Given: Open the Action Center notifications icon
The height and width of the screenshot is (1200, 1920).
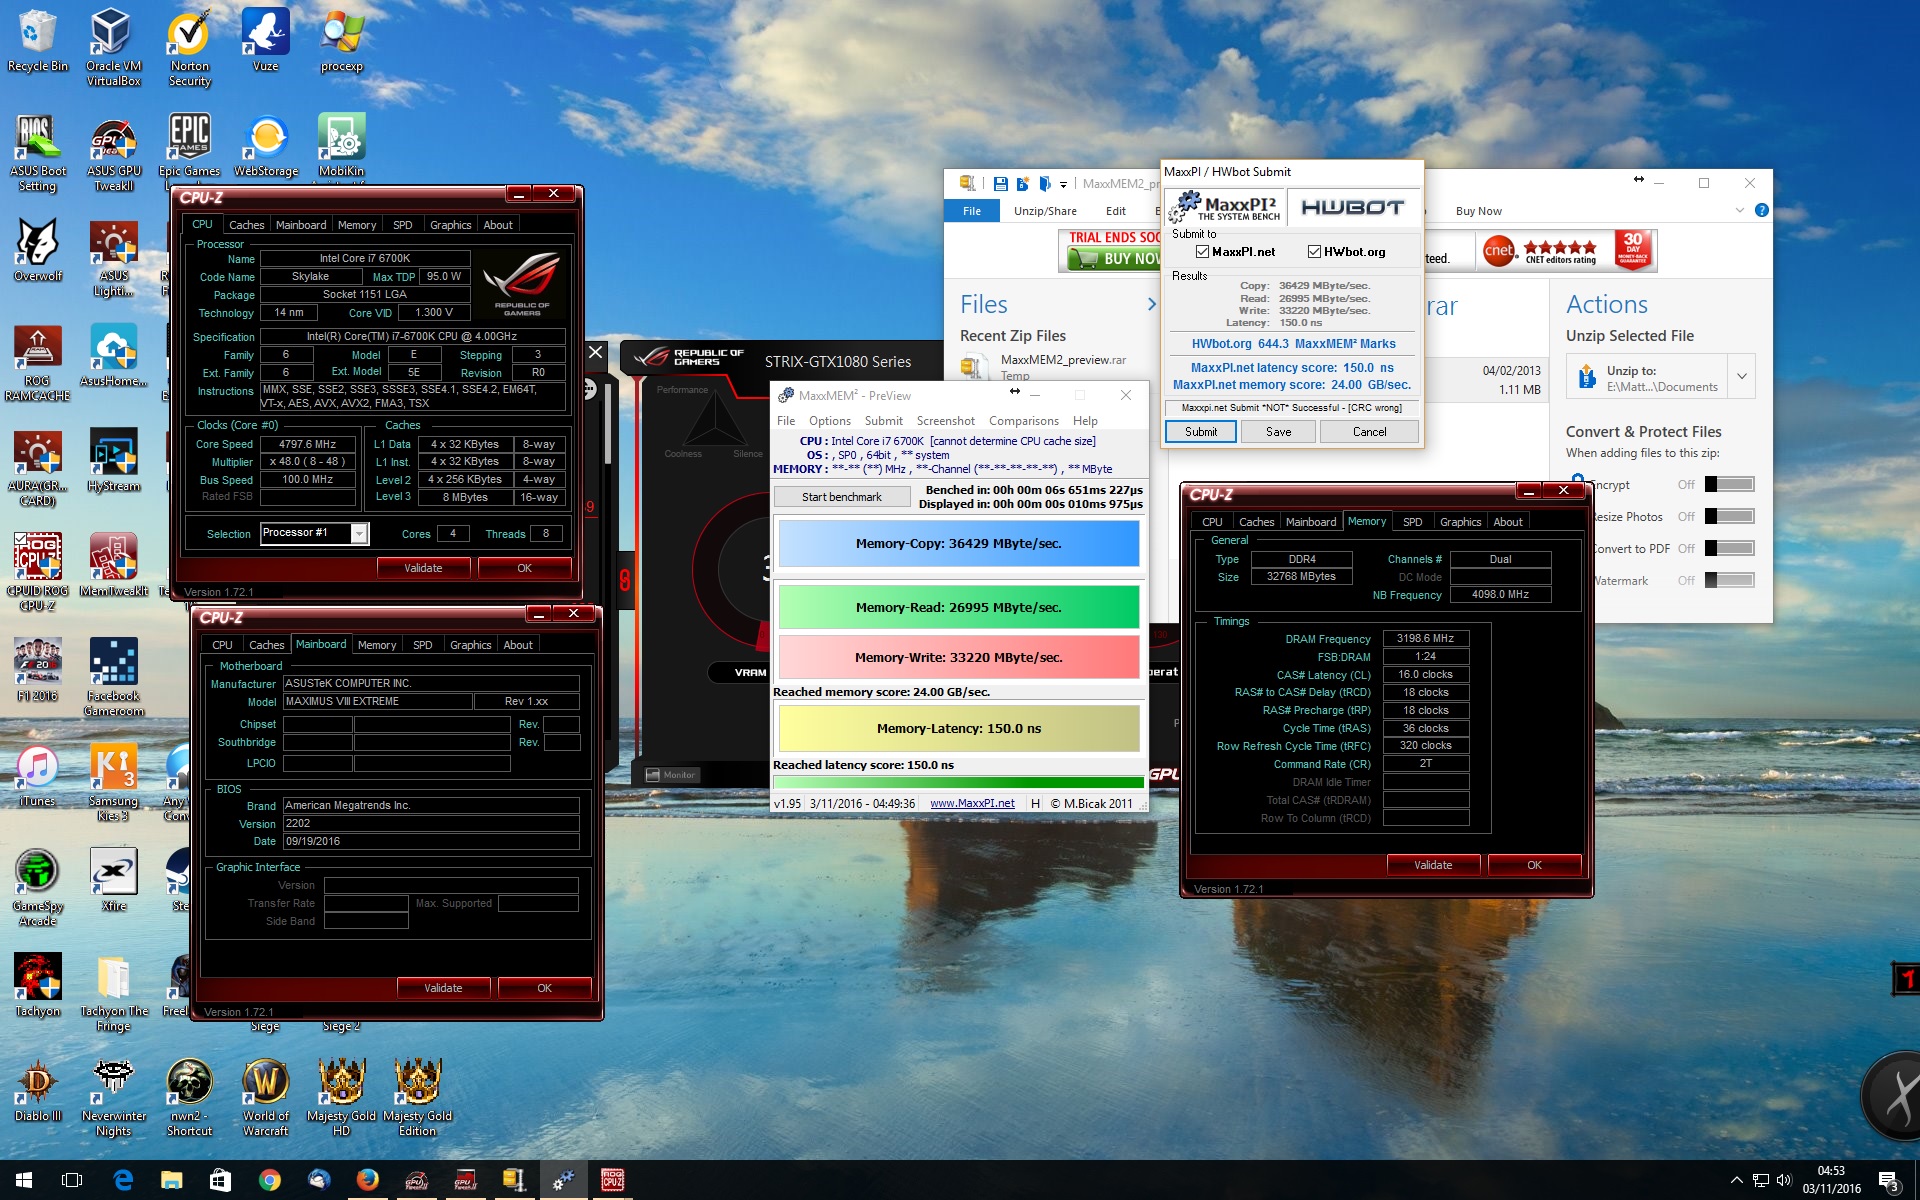Looking at the screenshot, I should pyautogui.click(x=1888, y=1180).
